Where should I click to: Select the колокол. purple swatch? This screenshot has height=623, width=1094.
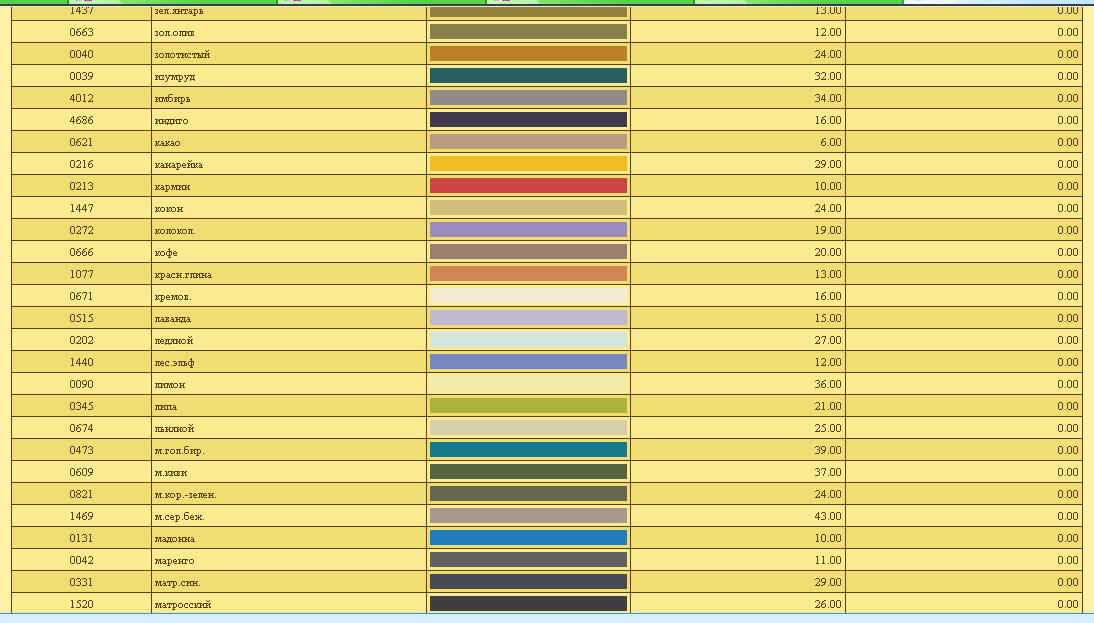coord(528,230)
